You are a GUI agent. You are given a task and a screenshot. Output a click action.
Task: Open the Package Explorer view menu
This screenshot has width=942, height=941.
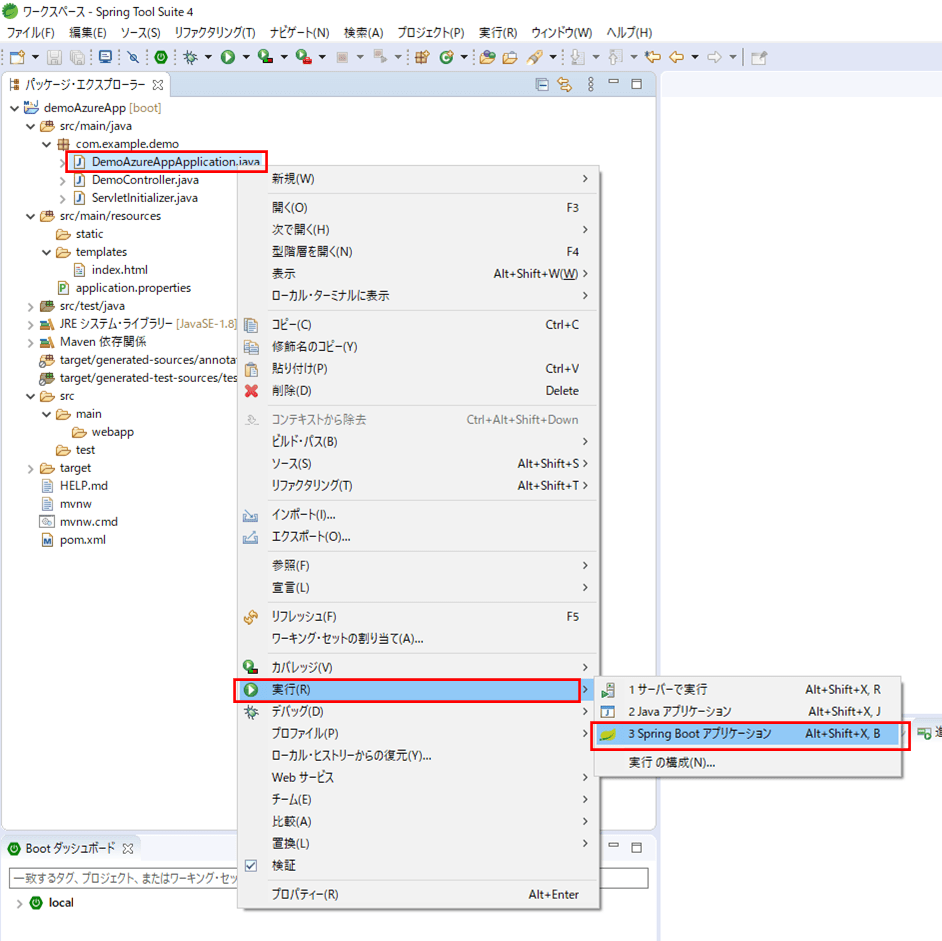pos(590,85)
